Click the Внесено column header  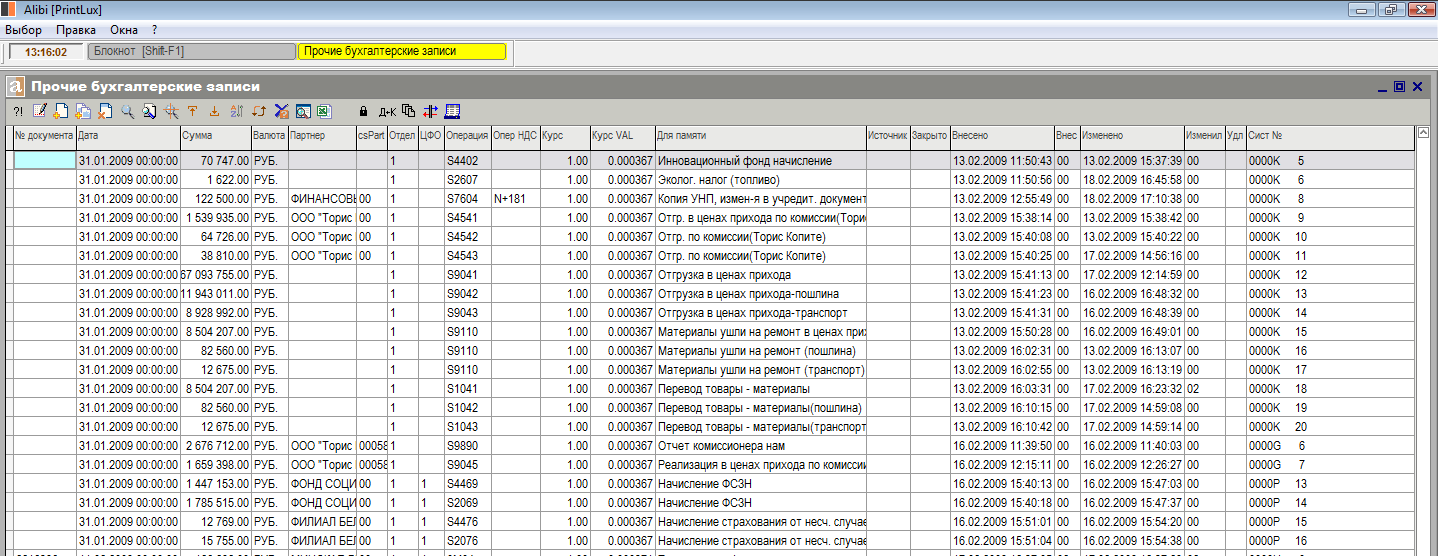[1001, 135]
